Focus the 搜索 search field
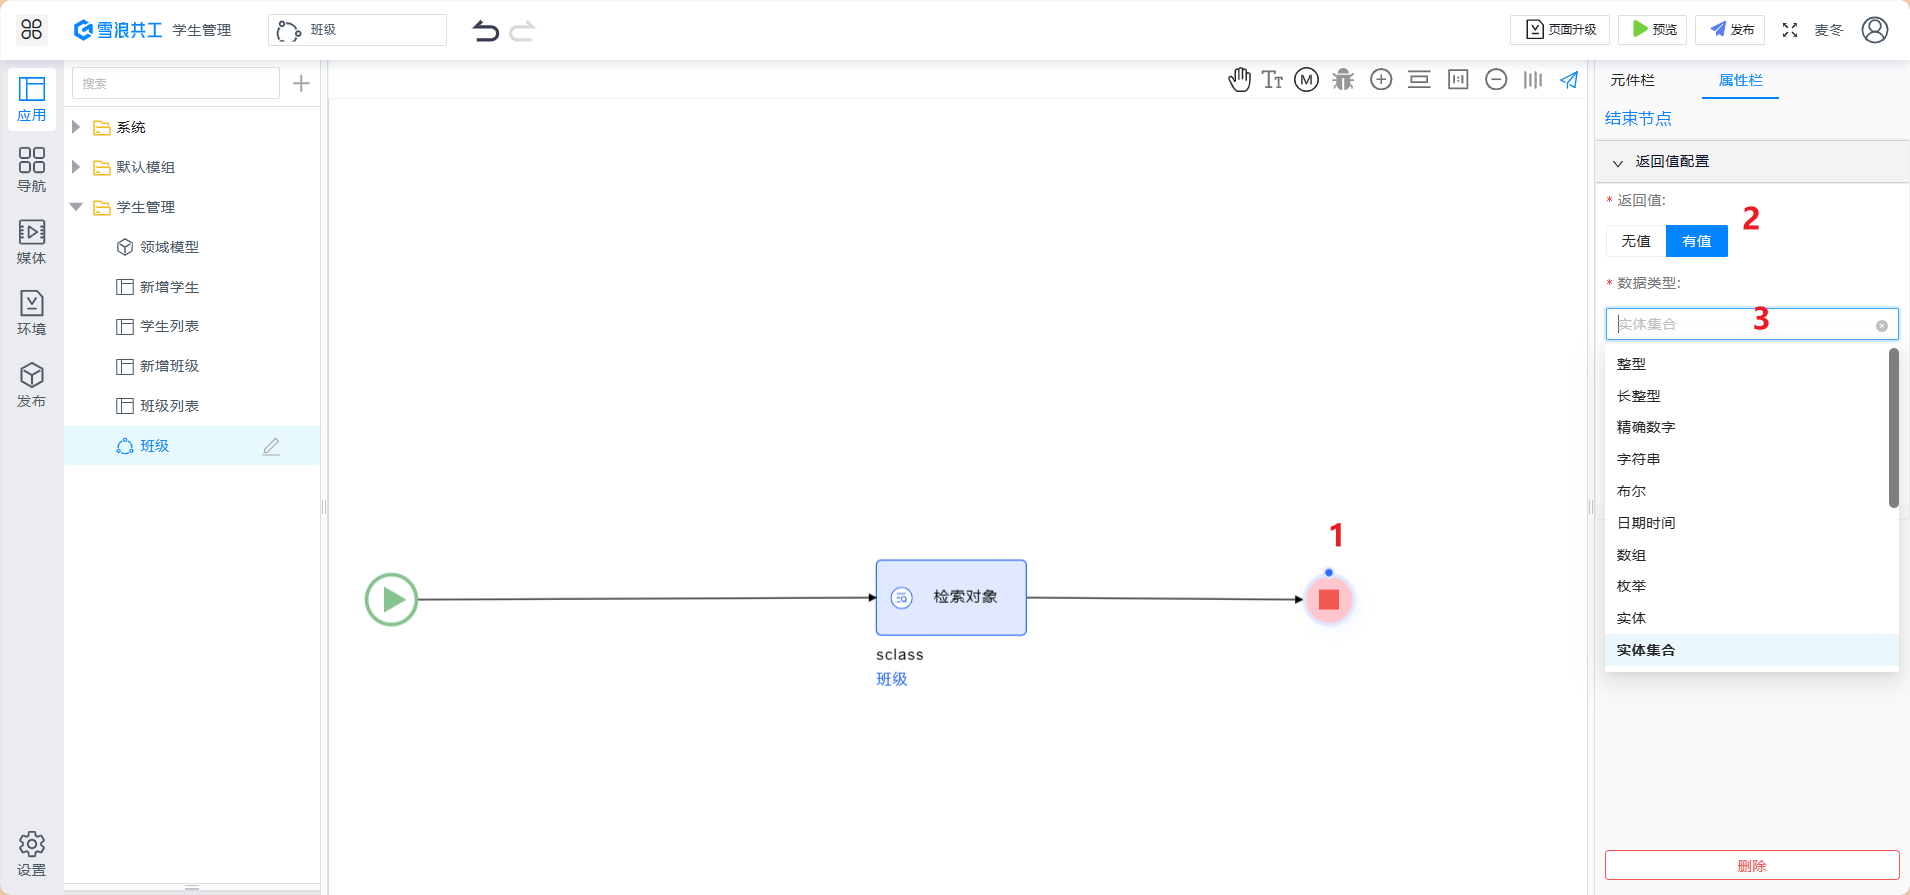The image size is (1910, 895). point(176,83)
